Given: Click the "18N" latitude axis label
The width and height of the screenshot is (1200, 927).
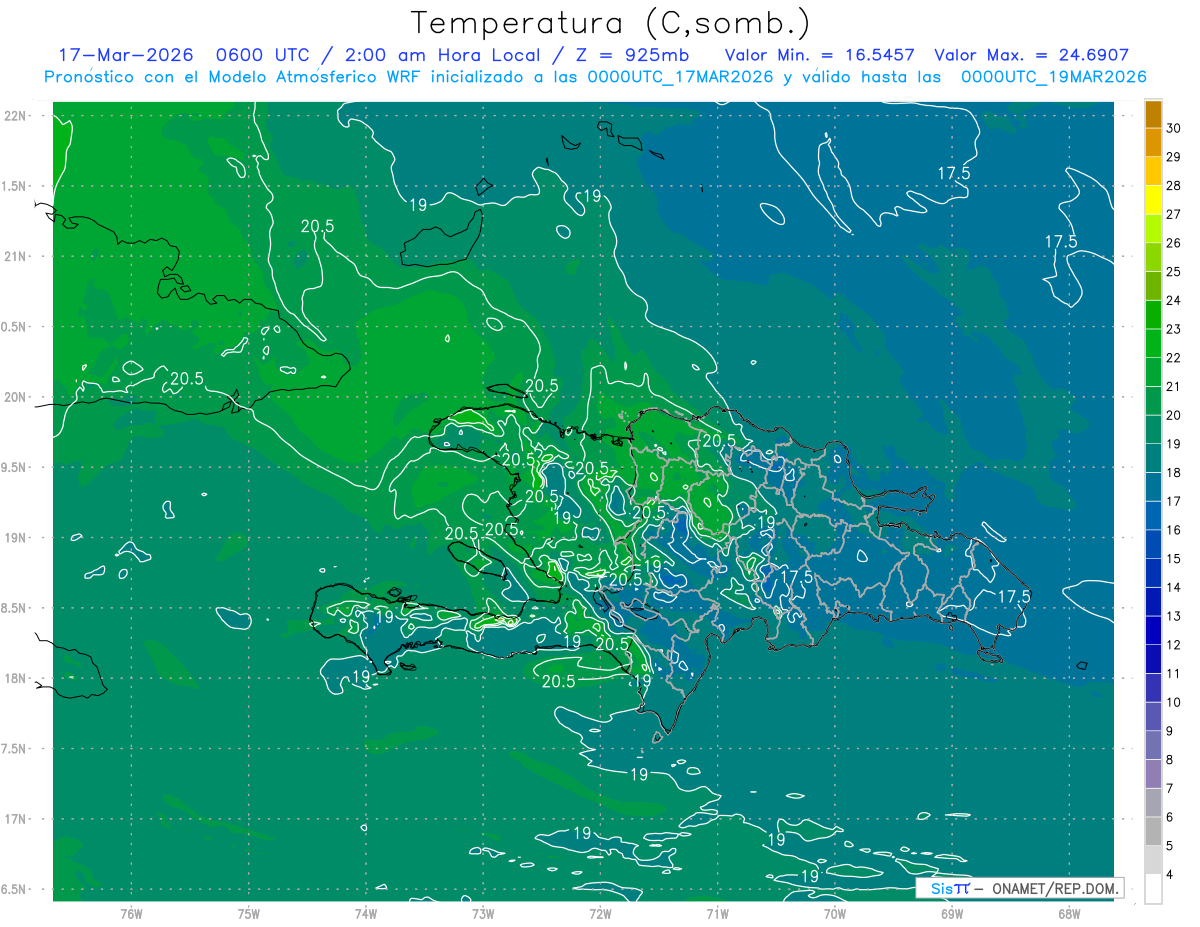Looking at the screenshot, I should tap(16, 678).
